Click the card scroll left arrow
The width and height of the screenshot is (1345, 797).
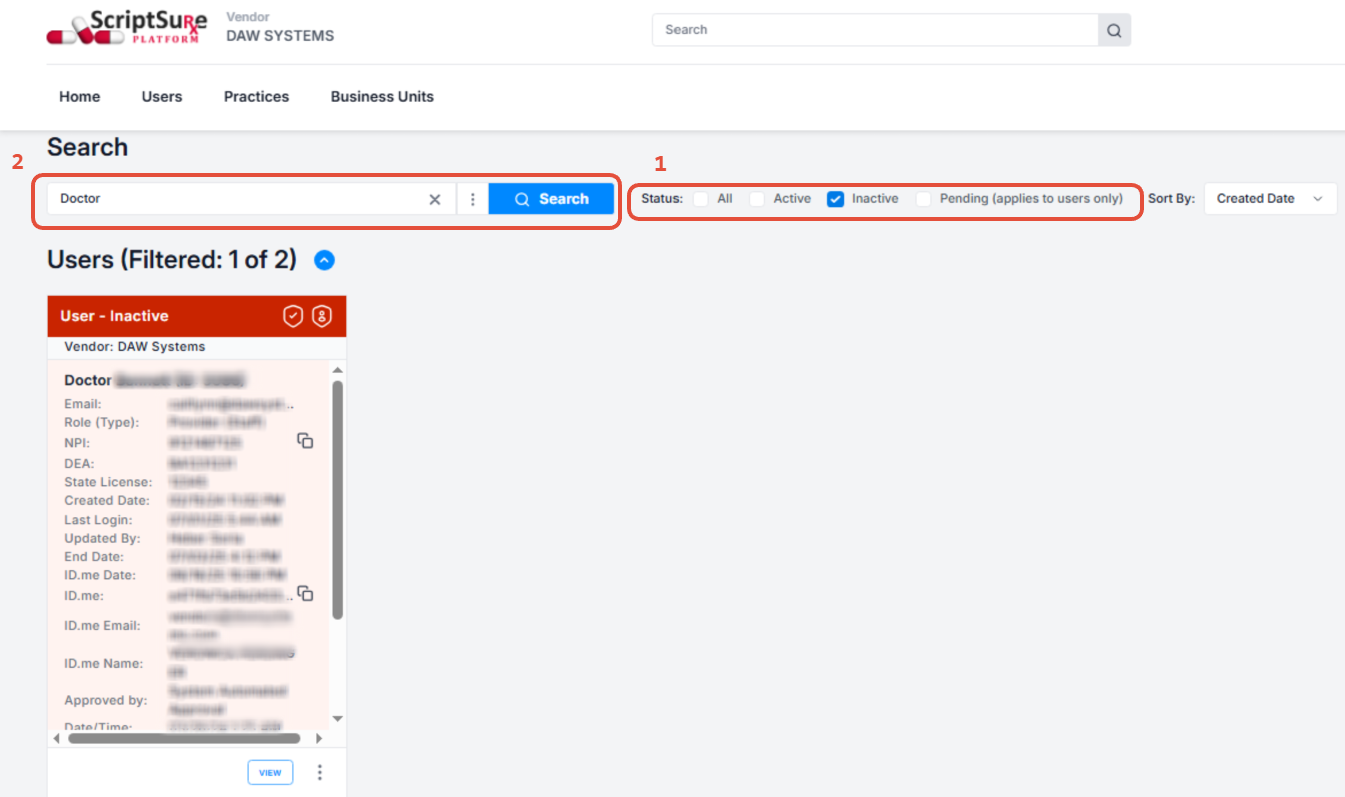(57, 738)
